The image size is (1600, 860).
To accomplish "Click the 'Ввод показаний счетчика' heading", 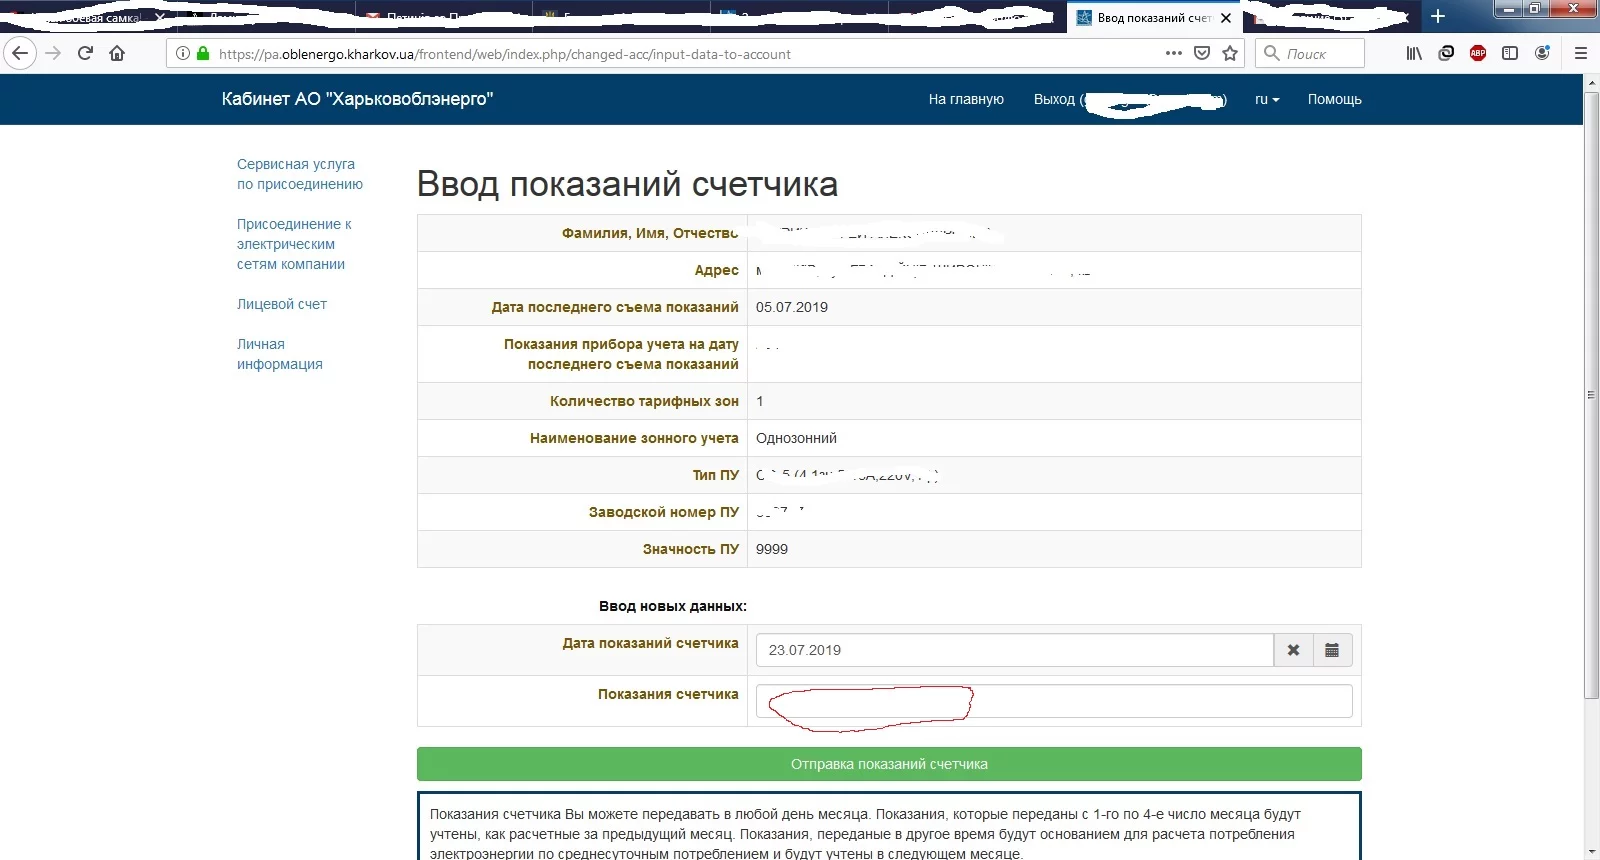I will pos(627,184).
